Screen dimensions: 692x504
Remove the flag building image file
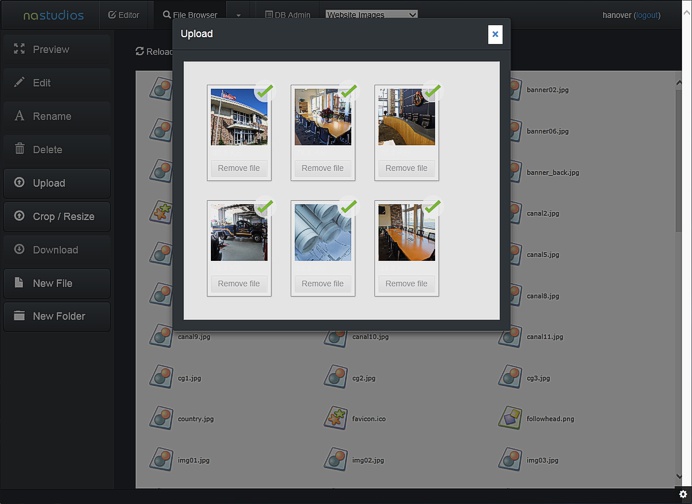pos(239,168)
